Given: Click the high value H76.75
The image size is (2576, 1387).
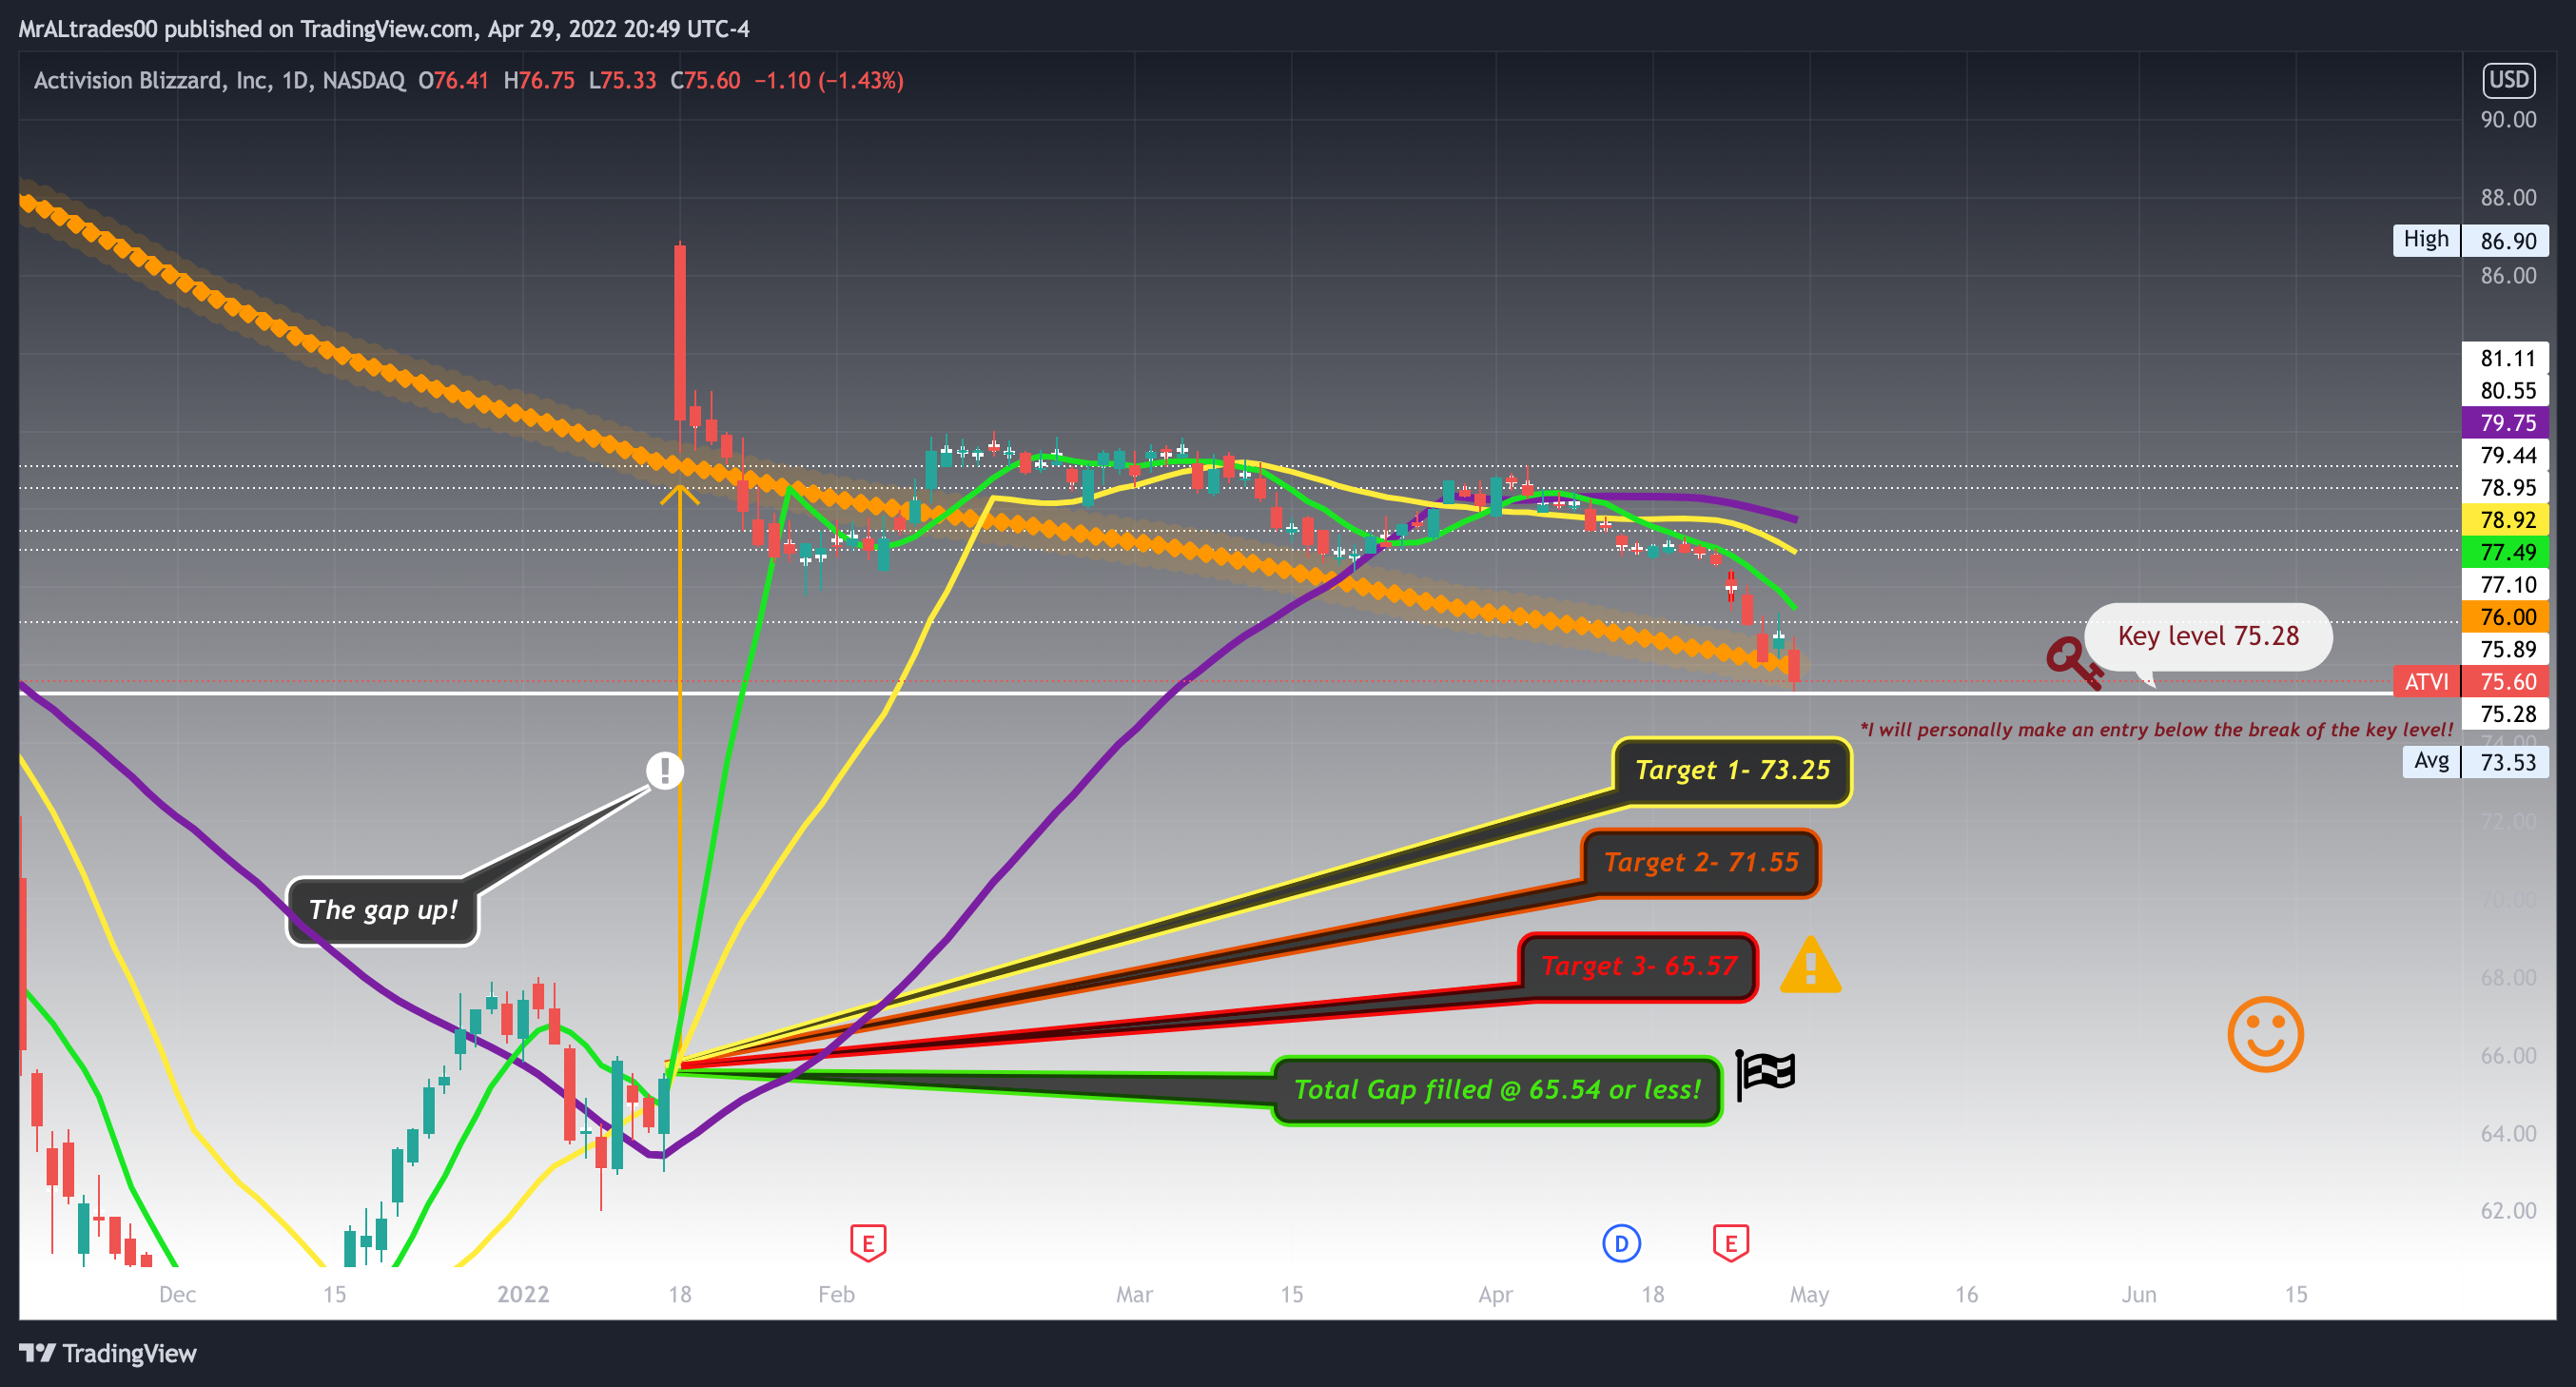Looking at the screenshot, I should [x=539, y=80].
